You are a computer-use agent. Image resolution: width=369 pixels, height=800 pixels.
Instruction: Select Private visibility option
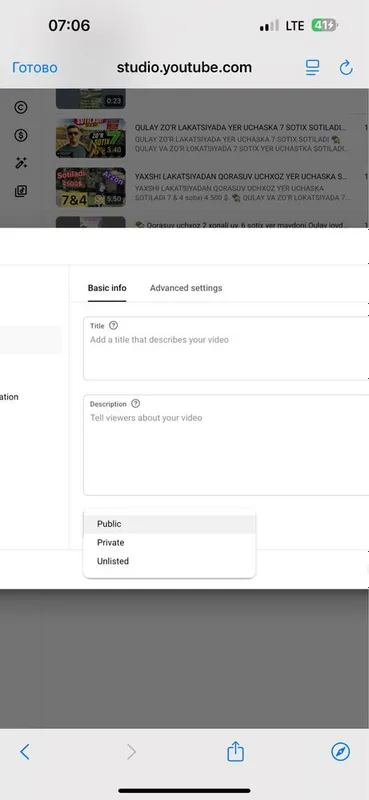click(169, 543)
